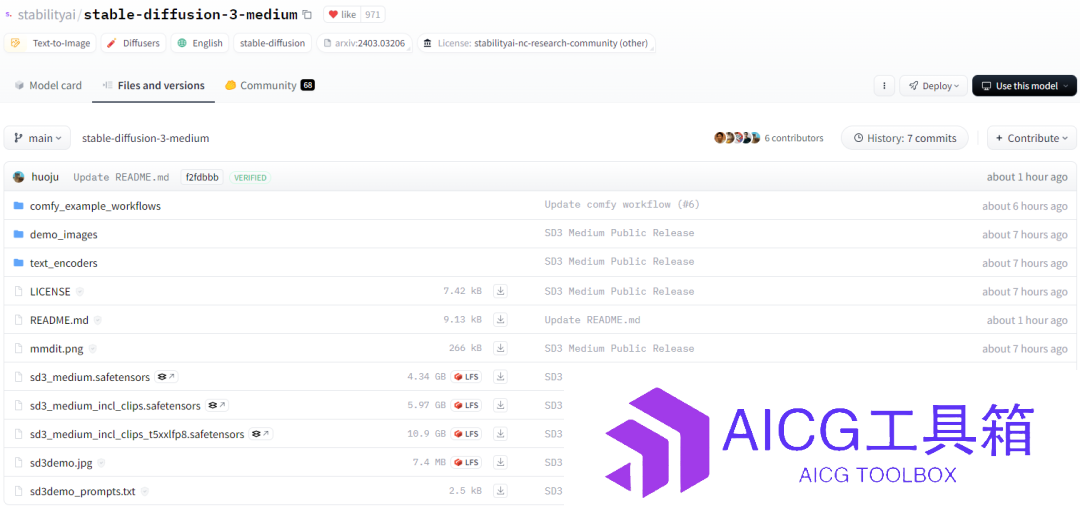Viewport: 1080px width, 508px height.
Task: Click the security scan icon next to README.md
Action: (98, 320)
